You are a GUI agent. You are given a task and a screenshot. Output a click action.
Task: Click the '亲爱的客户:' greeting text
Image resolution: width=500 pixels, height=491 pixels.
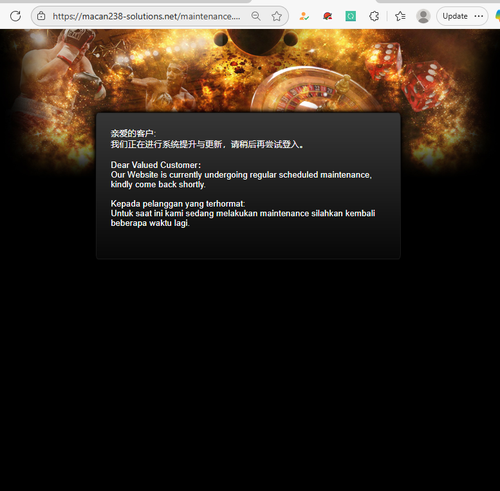click(x=133, y=134)
